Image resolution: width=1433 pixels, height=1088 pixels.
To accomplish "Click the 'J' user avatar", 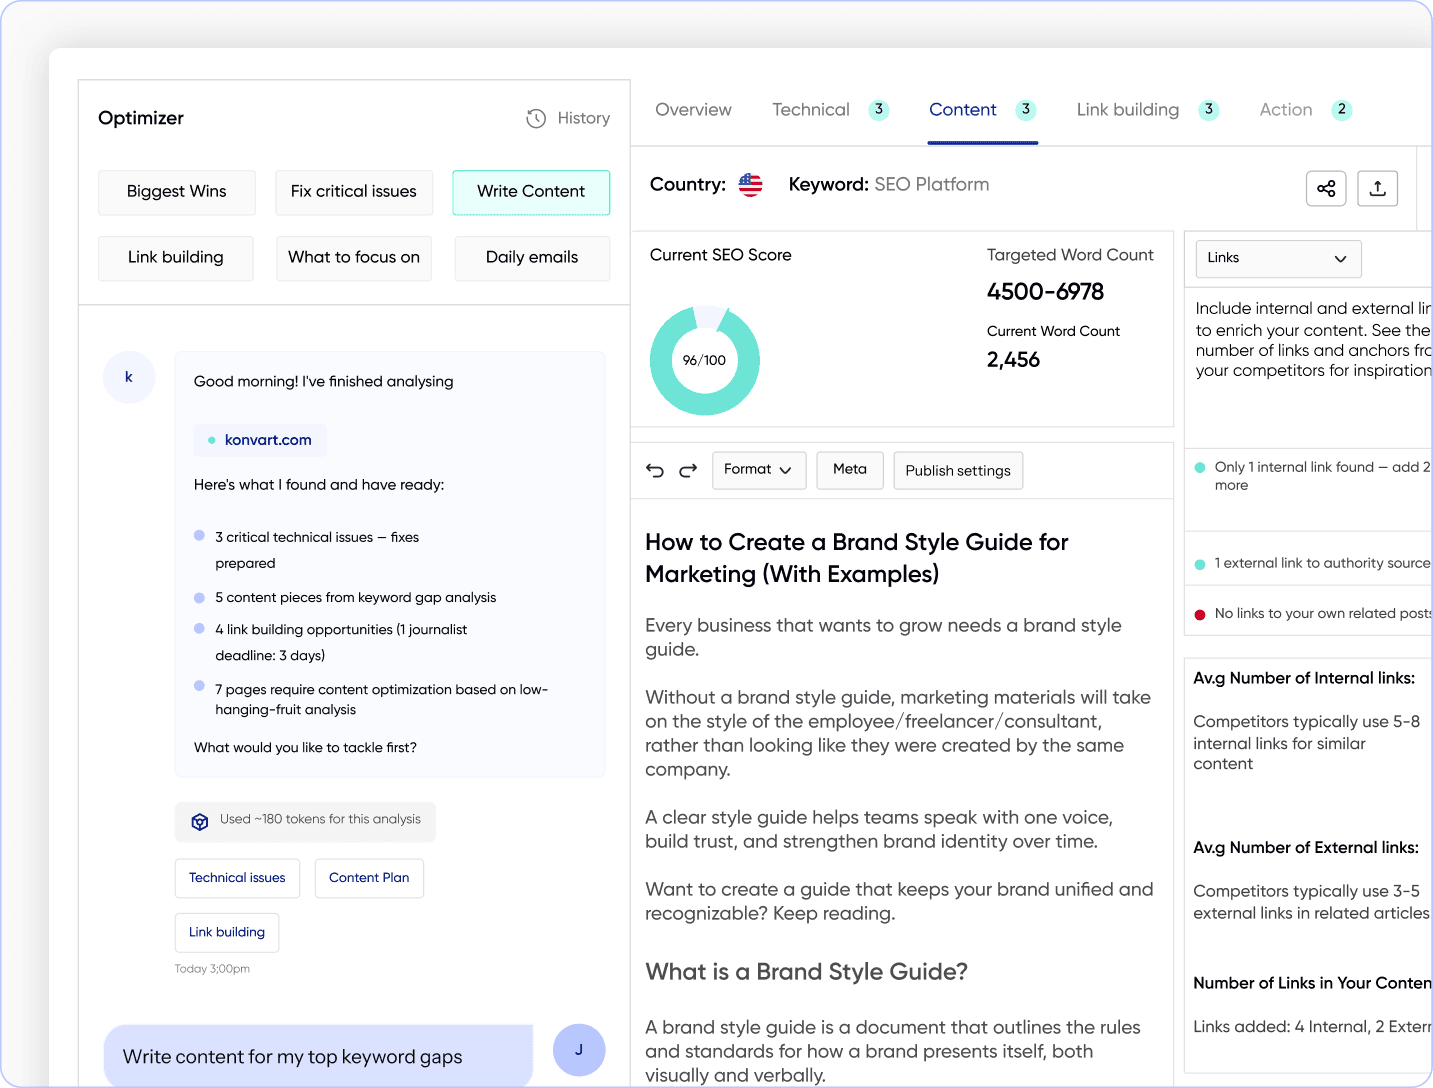I will point(579,1050).
